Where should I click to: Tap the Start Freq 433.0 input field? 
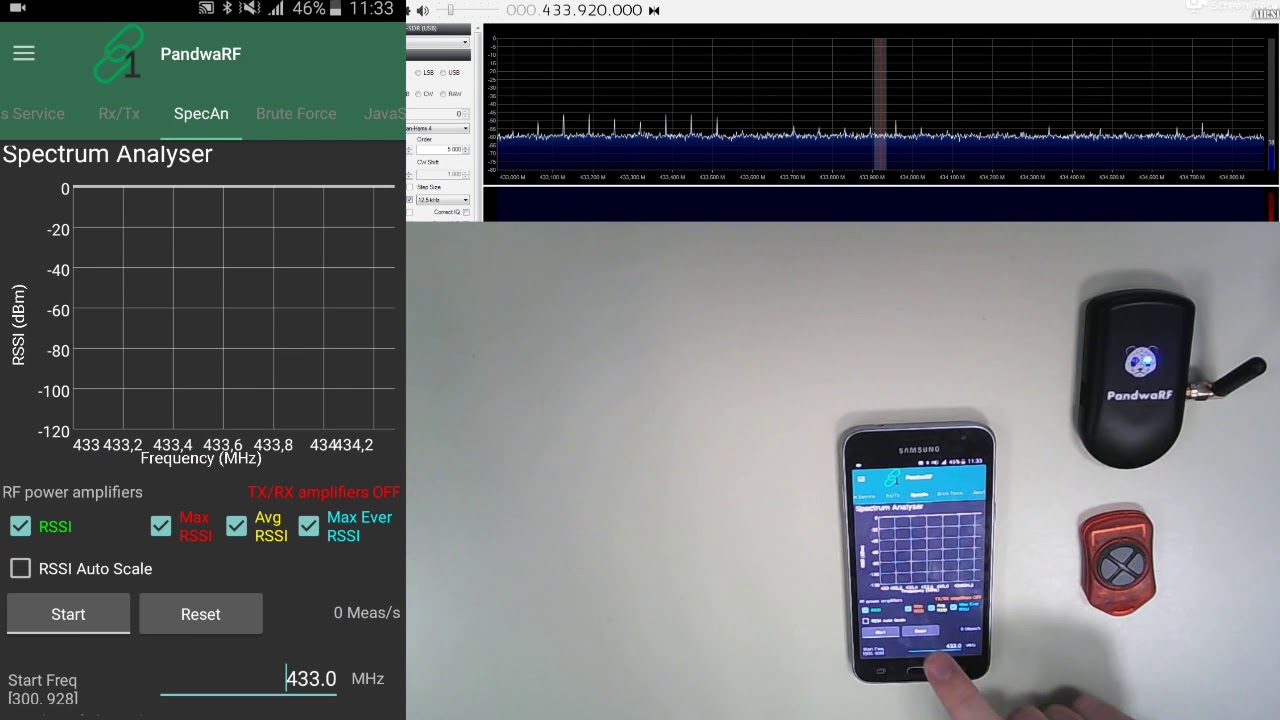[x=248, y=679]
